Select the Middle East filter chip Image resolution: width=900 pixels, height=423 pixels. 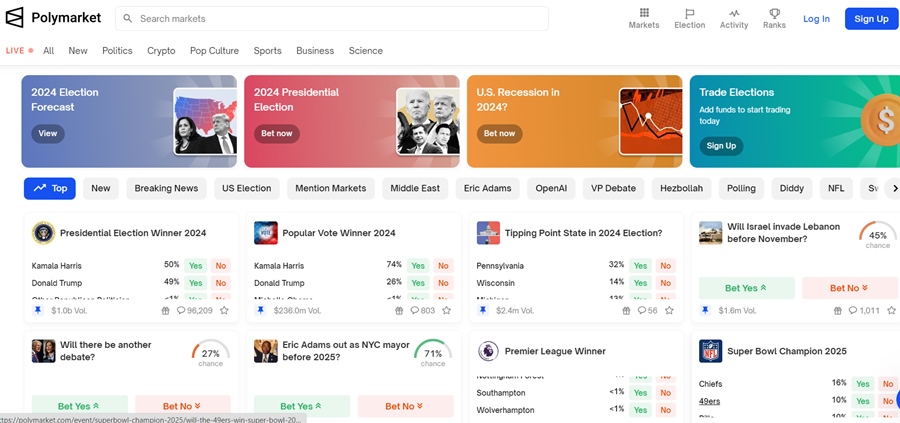(415, 188)
